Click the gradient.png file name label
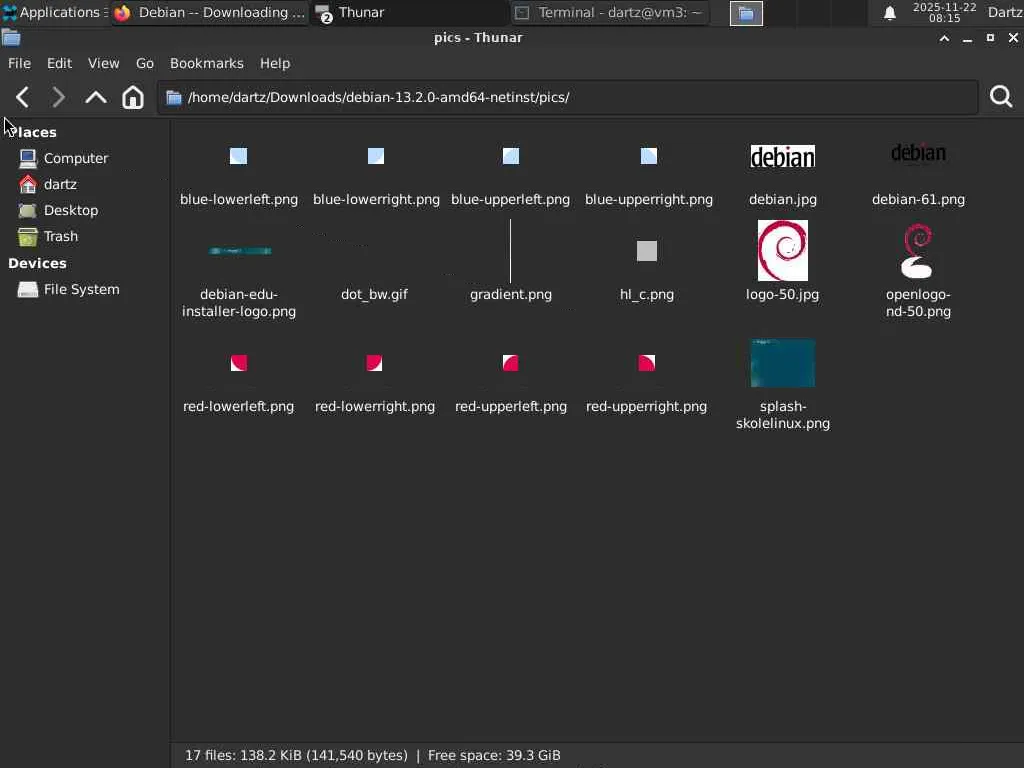The image size is (1024, 768). click(511, 295)
